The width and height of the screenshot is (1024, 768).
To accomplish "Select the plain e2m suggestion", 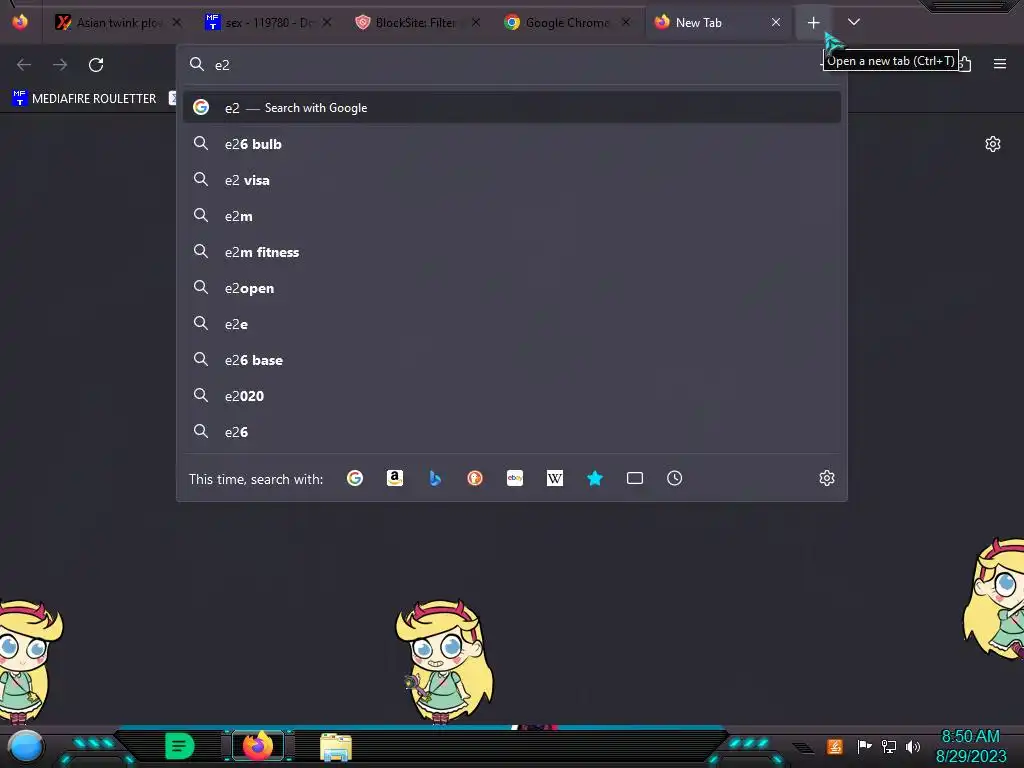I will tap(512, 216).
